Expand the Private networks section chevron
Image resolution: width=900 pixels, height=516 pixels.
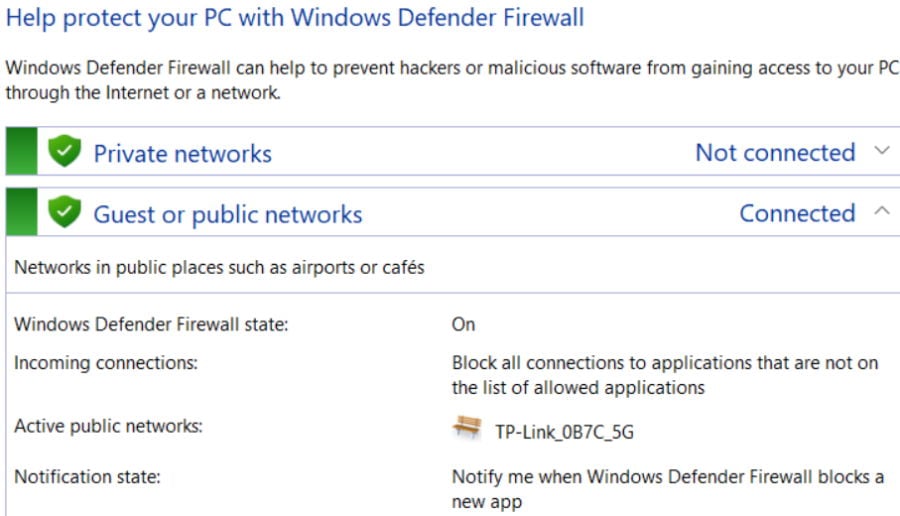[882, 151]
